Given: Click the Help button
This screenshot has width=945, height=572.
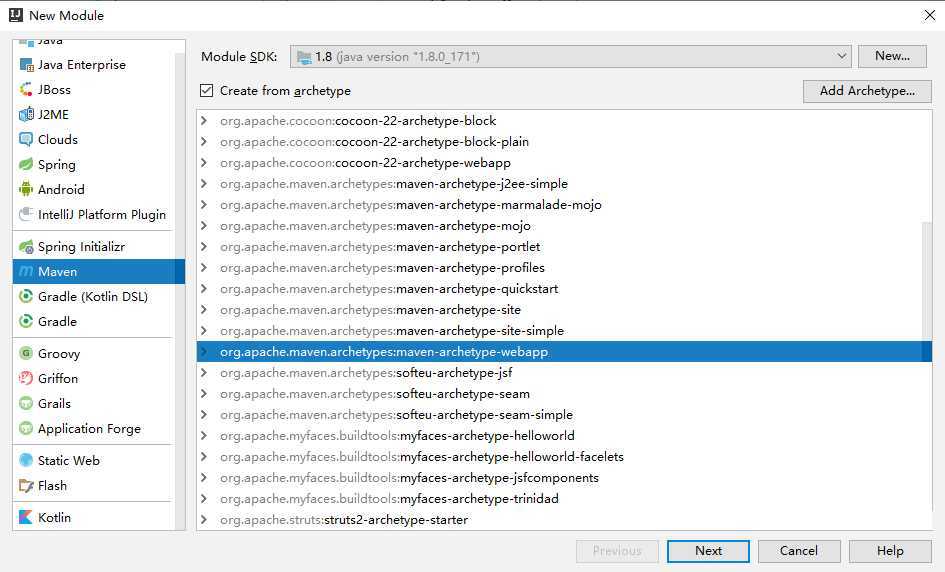Looking at the screenshot, I should 890,551.
